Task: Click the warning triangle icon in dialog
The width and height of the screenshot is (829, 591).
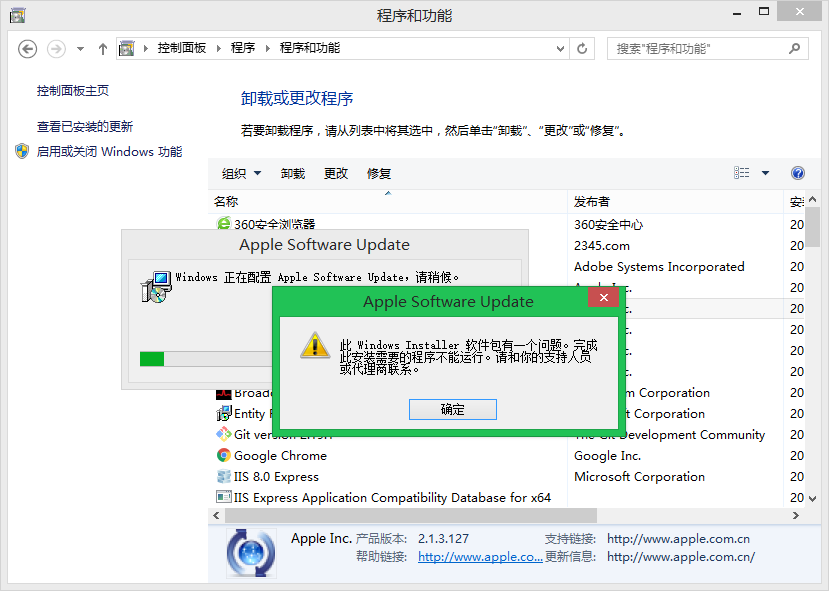Action: coord(316,345)
